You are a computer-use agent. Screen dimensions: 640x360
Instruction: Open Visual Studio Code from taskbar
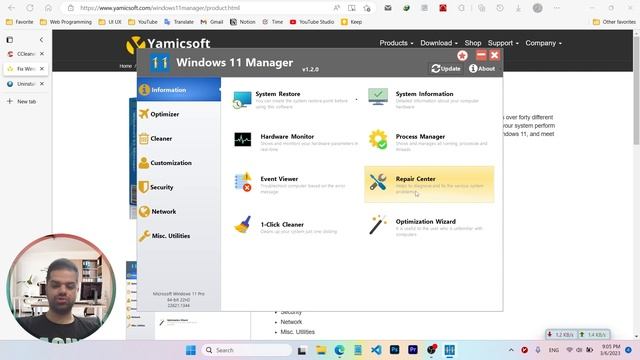tap(376, 350)
